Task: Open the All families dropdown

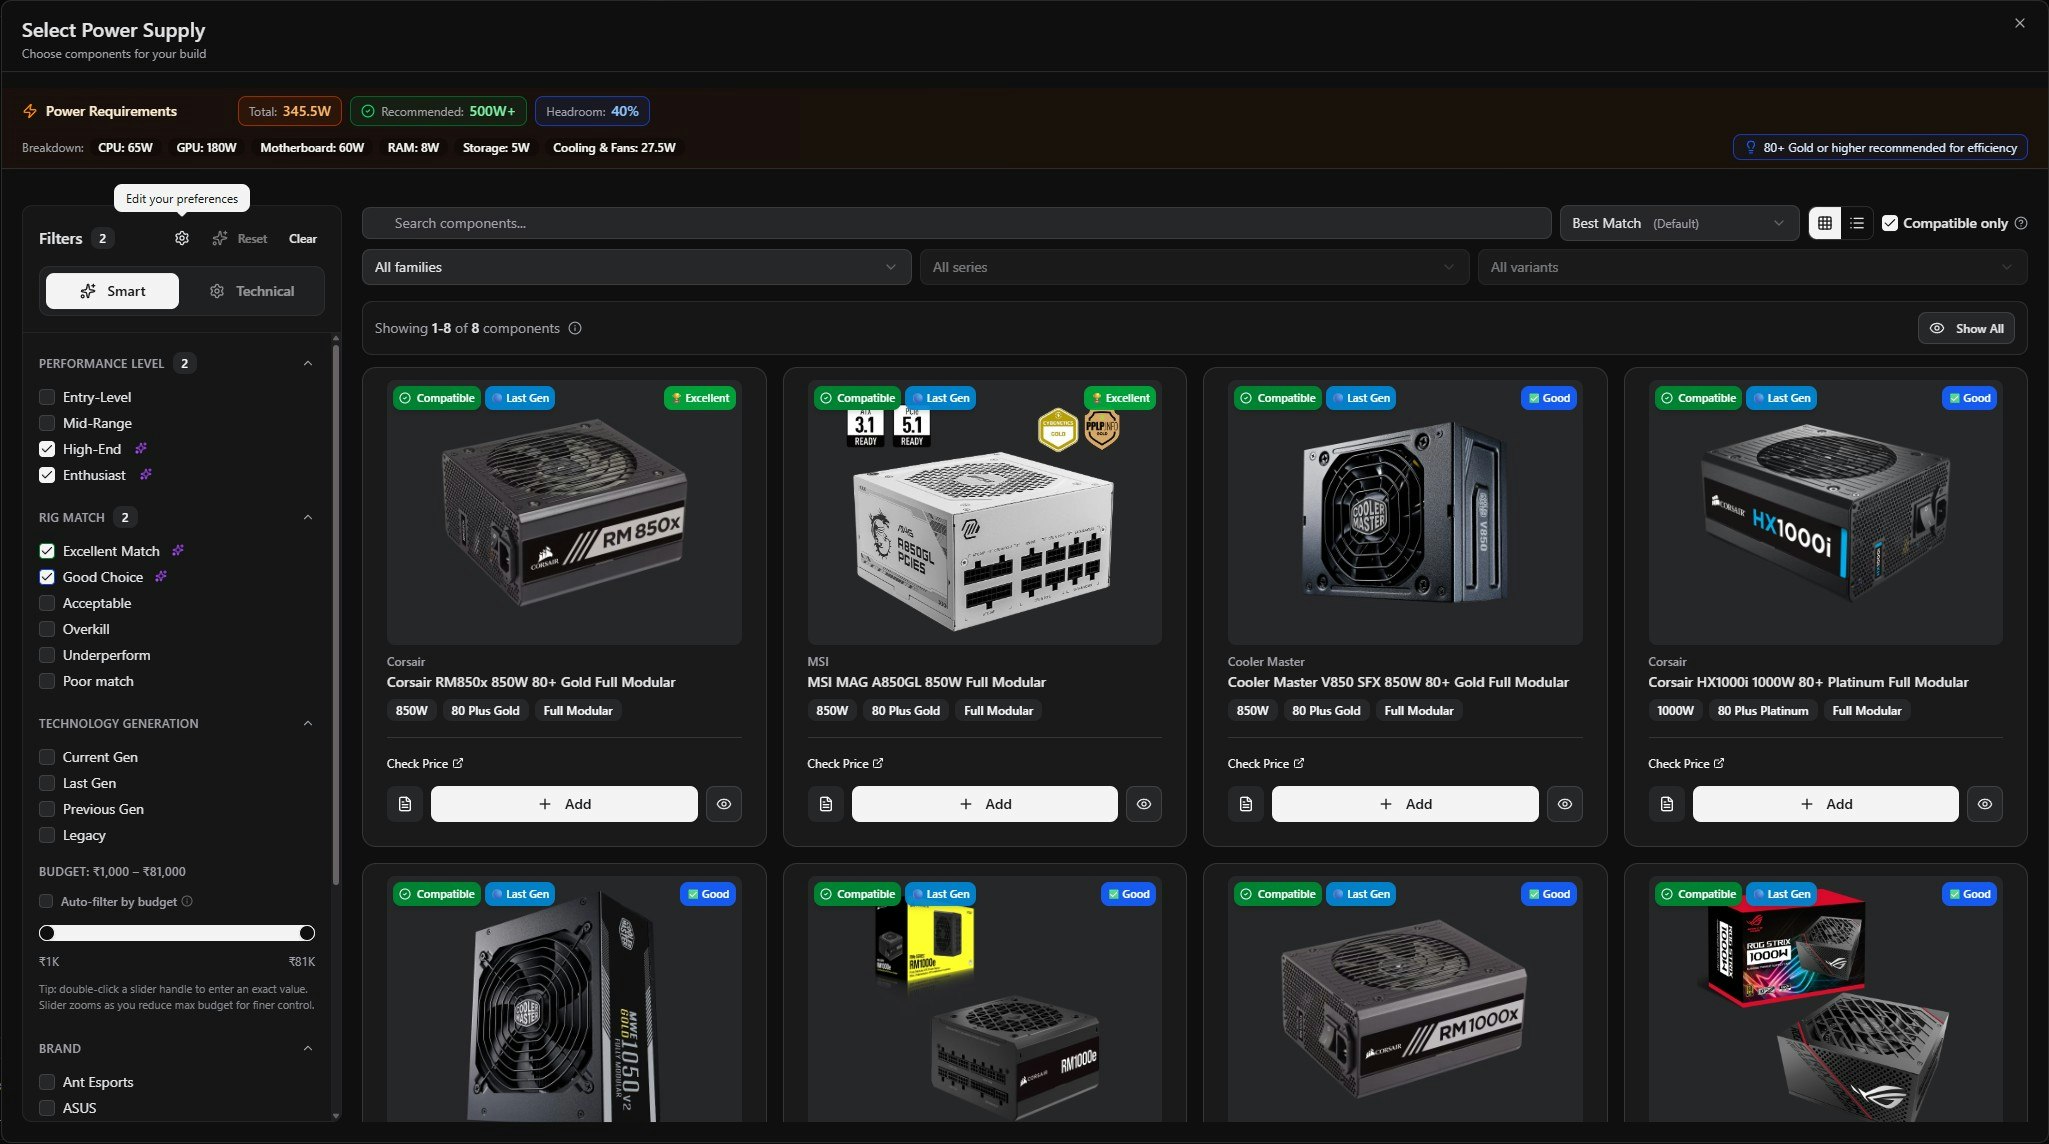Action: [x=636, y=267]
